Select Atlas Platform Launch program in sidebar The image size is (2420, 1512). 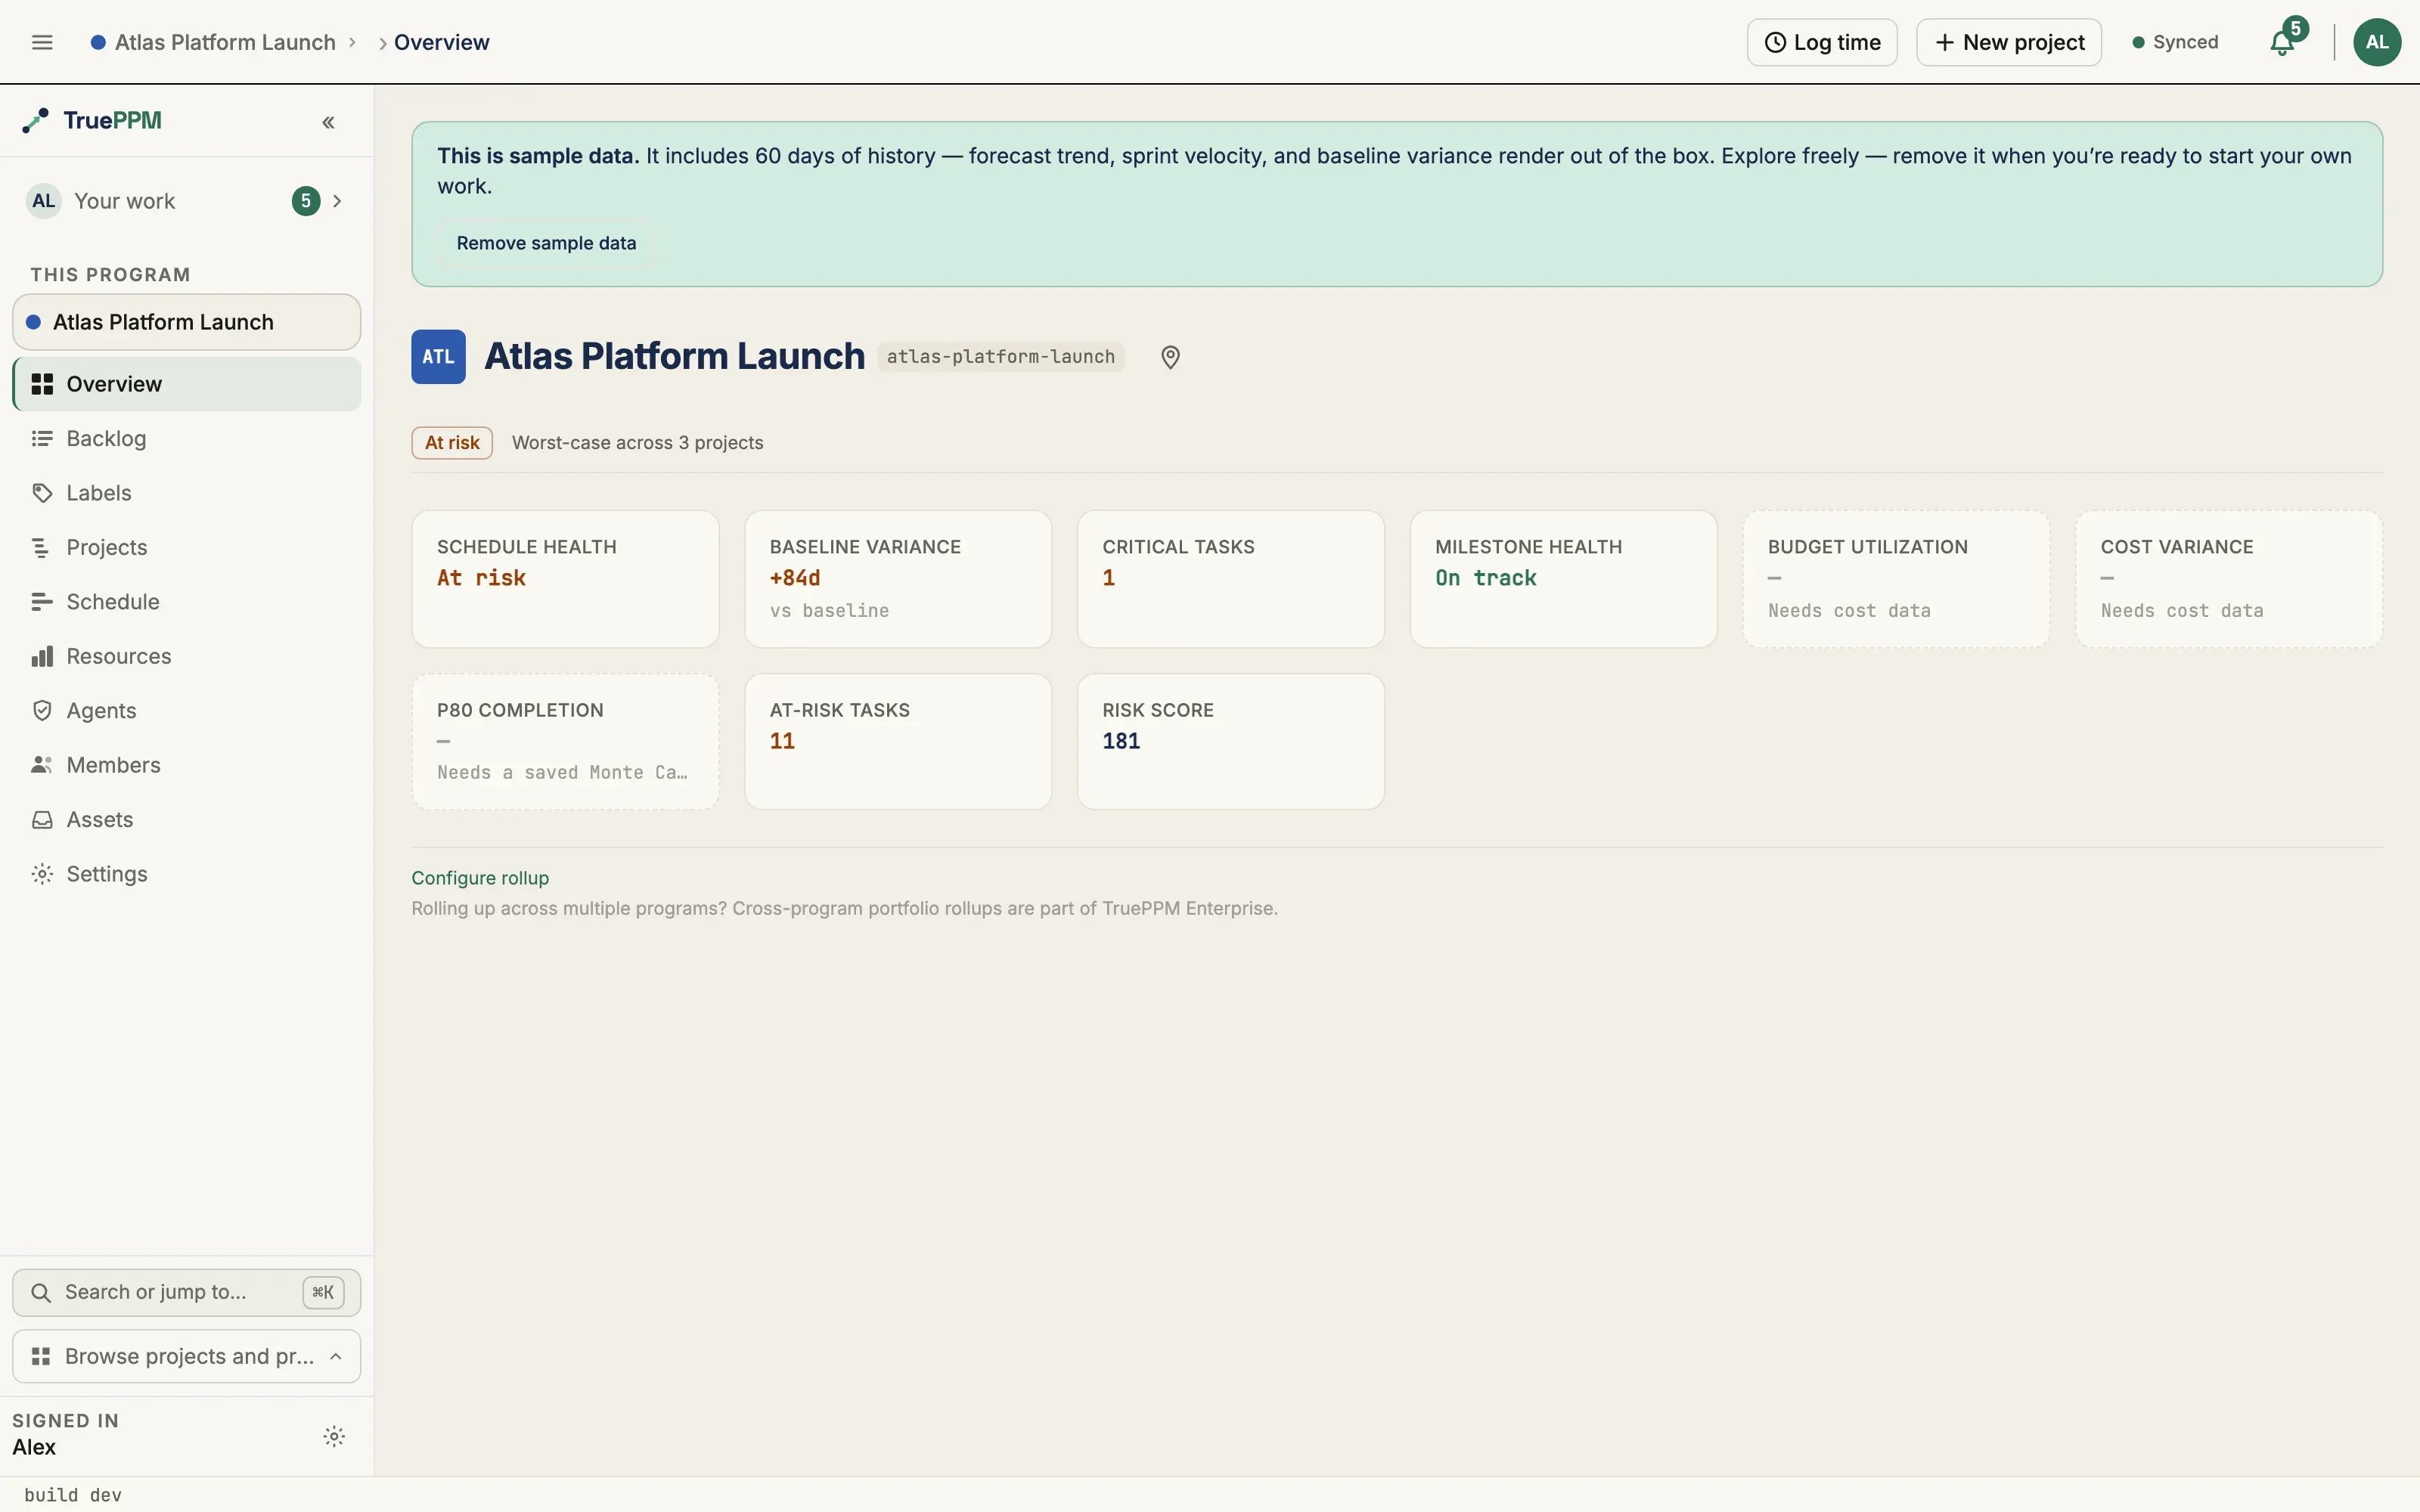coord(187,322)
